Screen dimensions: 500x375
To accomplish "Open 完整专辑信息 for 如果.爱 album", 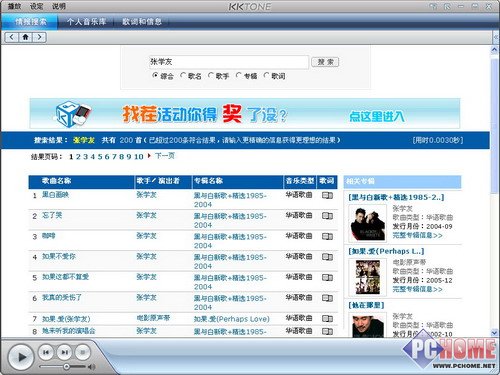I will click(x=417, y=289).
